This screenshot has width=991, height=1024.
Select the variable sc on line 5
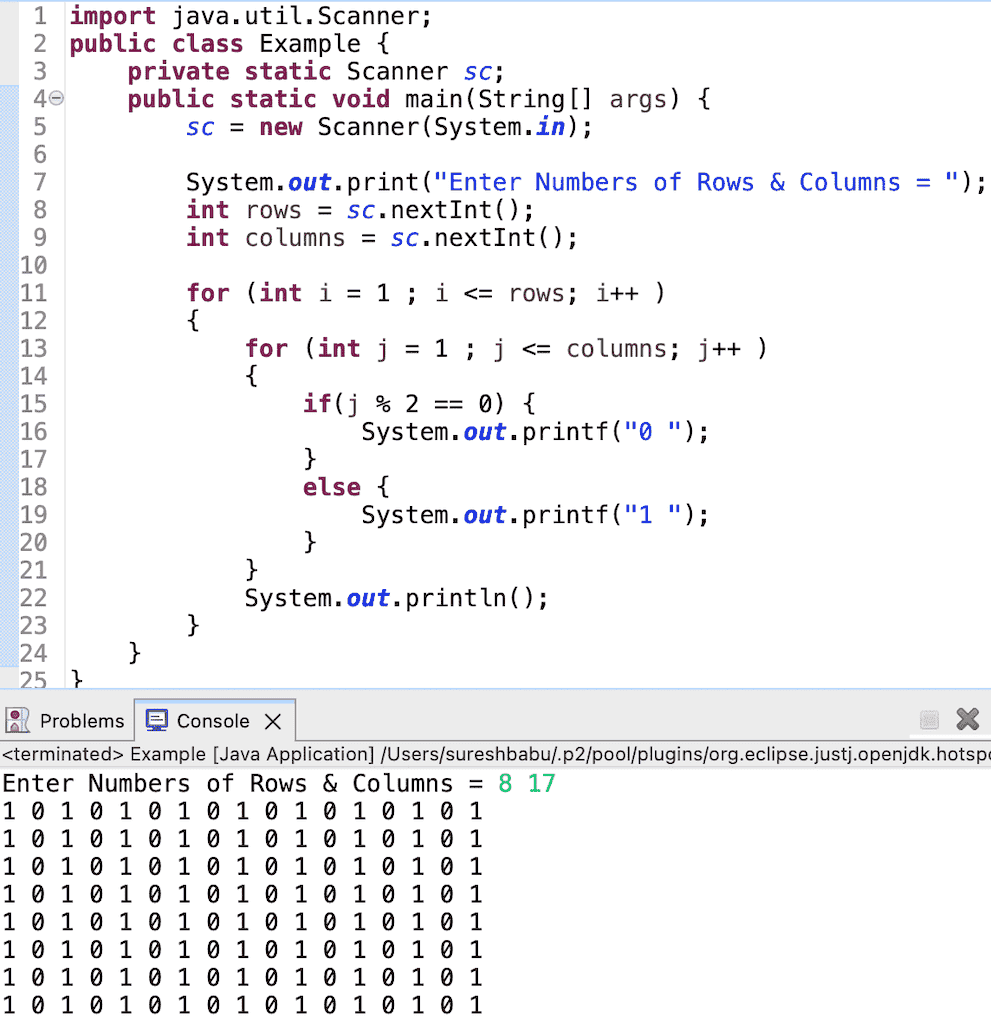pos(199,127)
